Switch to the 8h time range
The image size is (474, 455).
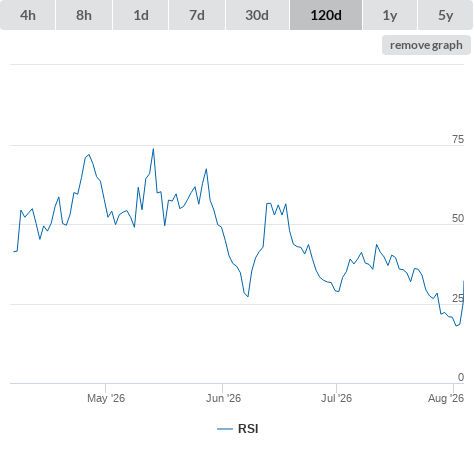[84, 15]
